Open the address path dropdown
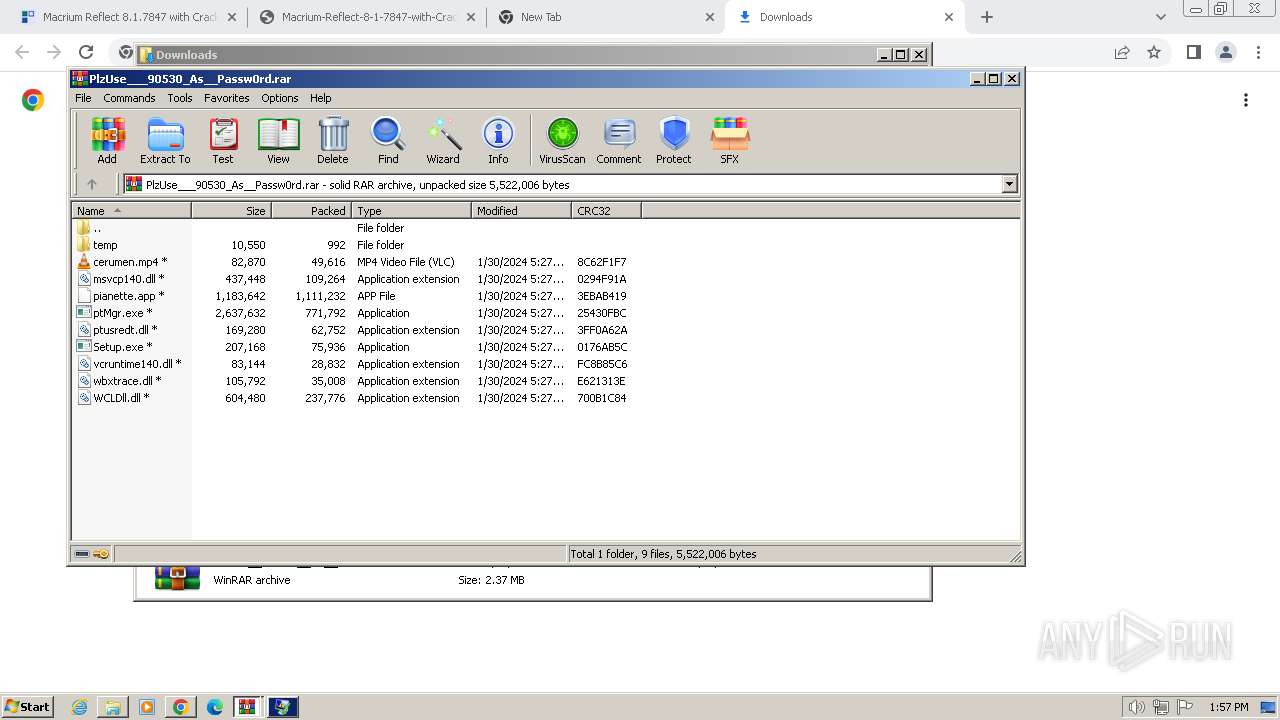The width and height of the screenshot is (1280, 720). (x=1009, y=184)
